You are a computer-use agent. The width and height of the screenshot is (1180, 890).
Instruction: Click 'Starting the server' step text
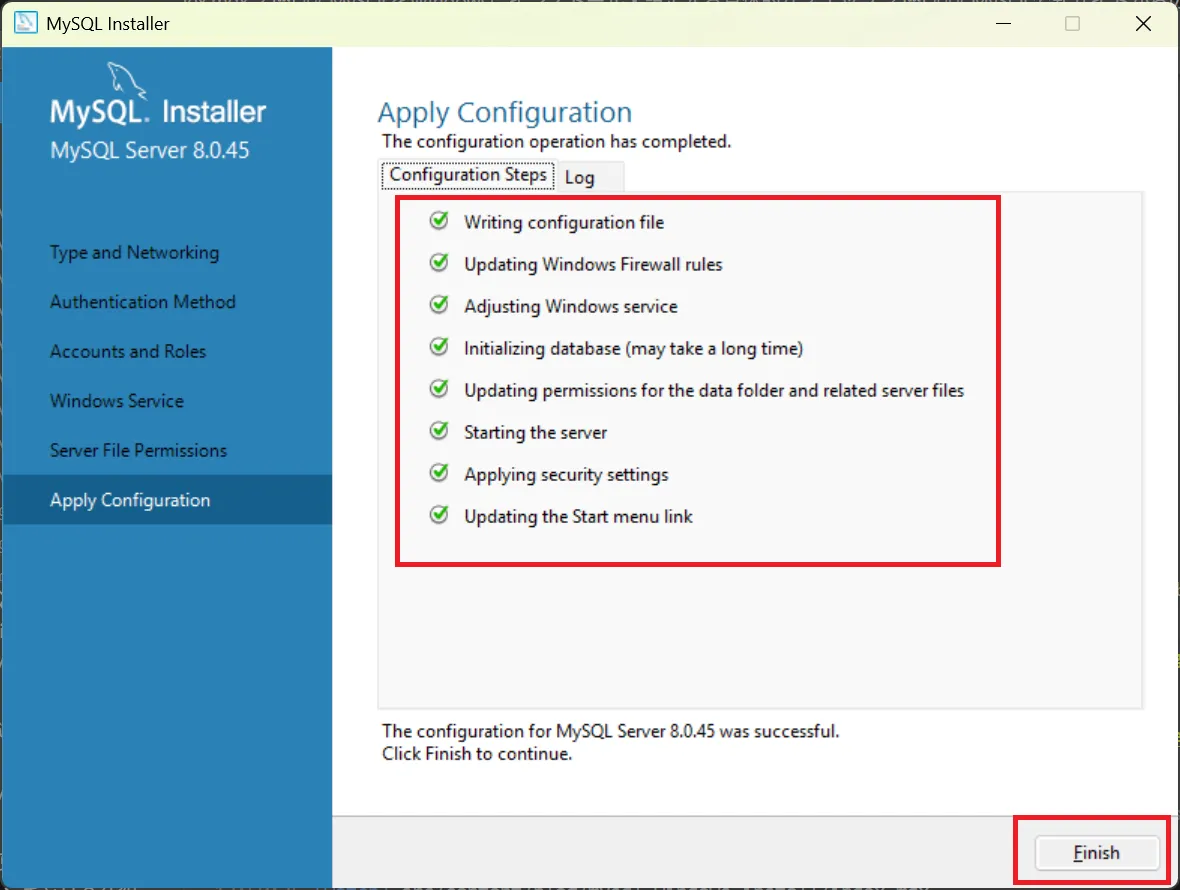[535, 433]
